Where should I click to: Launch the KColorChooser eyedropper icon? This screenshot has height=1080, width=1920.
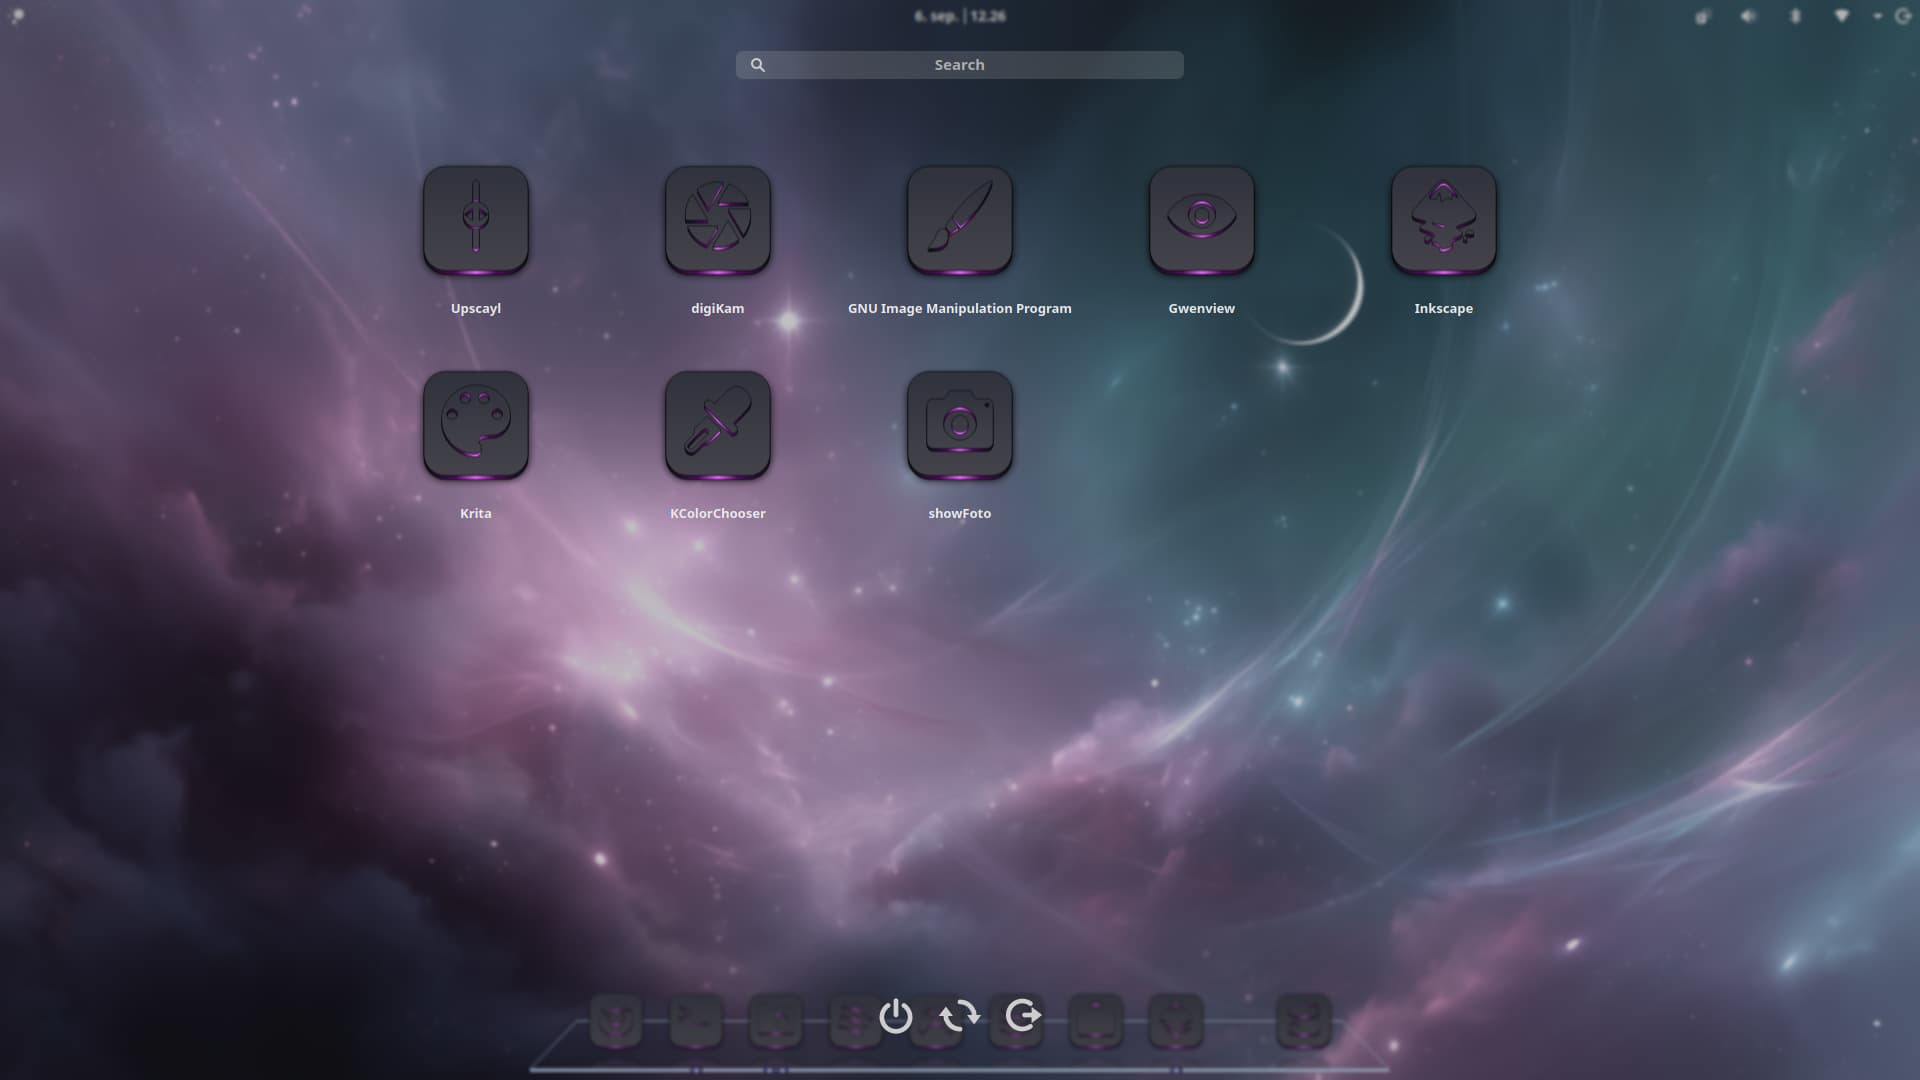[x=718, y=424]
